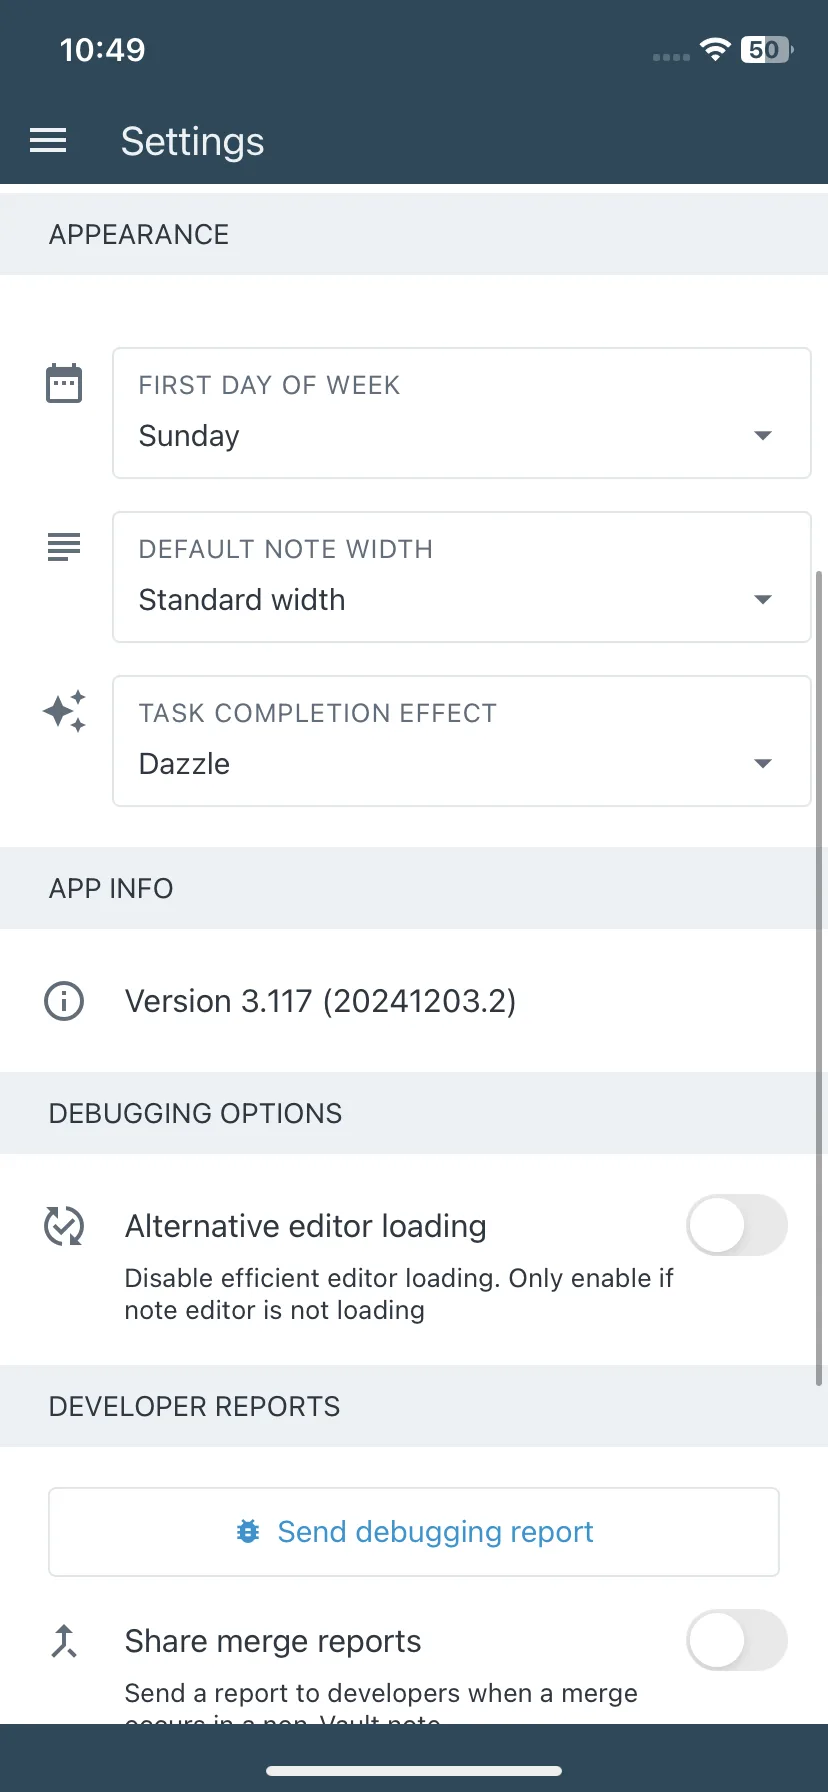The height and width of the screenshot is (1792, 828).
Task: Tap the text lines icon beside Default Note Width
Action: point(64,547)
